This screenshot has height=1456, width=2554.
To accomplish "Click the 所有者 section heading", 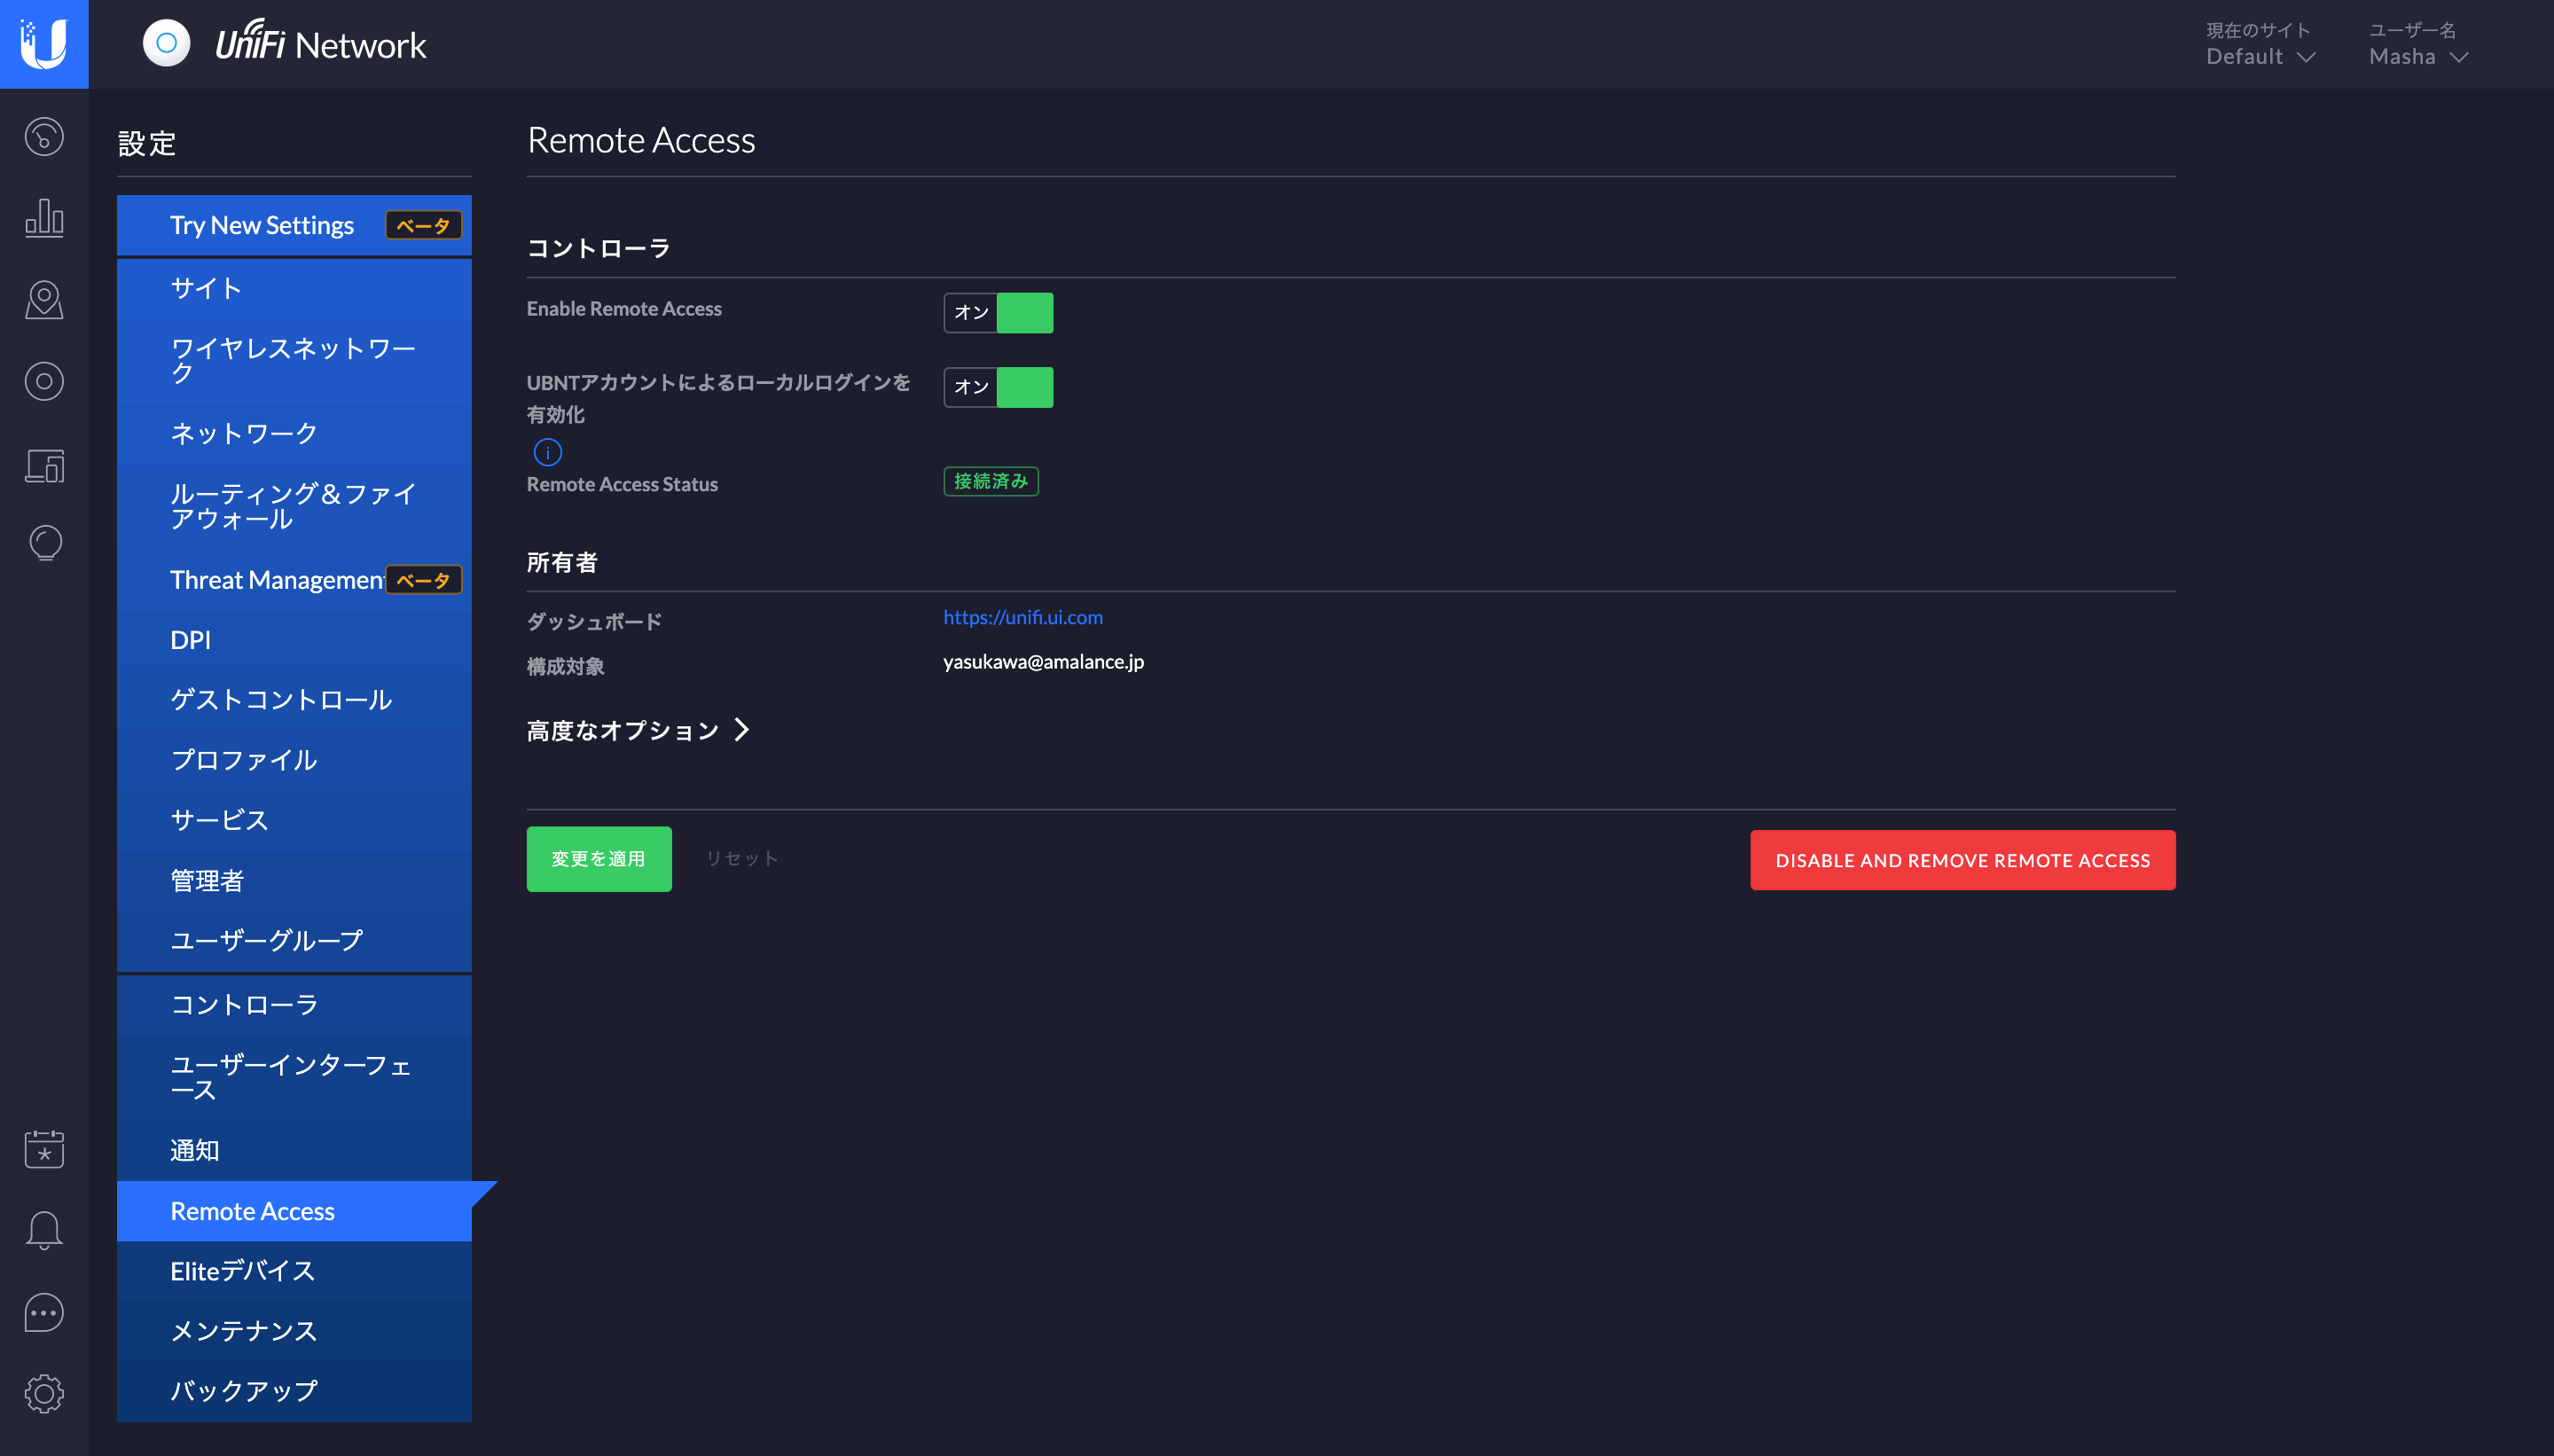I will (562, 562).
